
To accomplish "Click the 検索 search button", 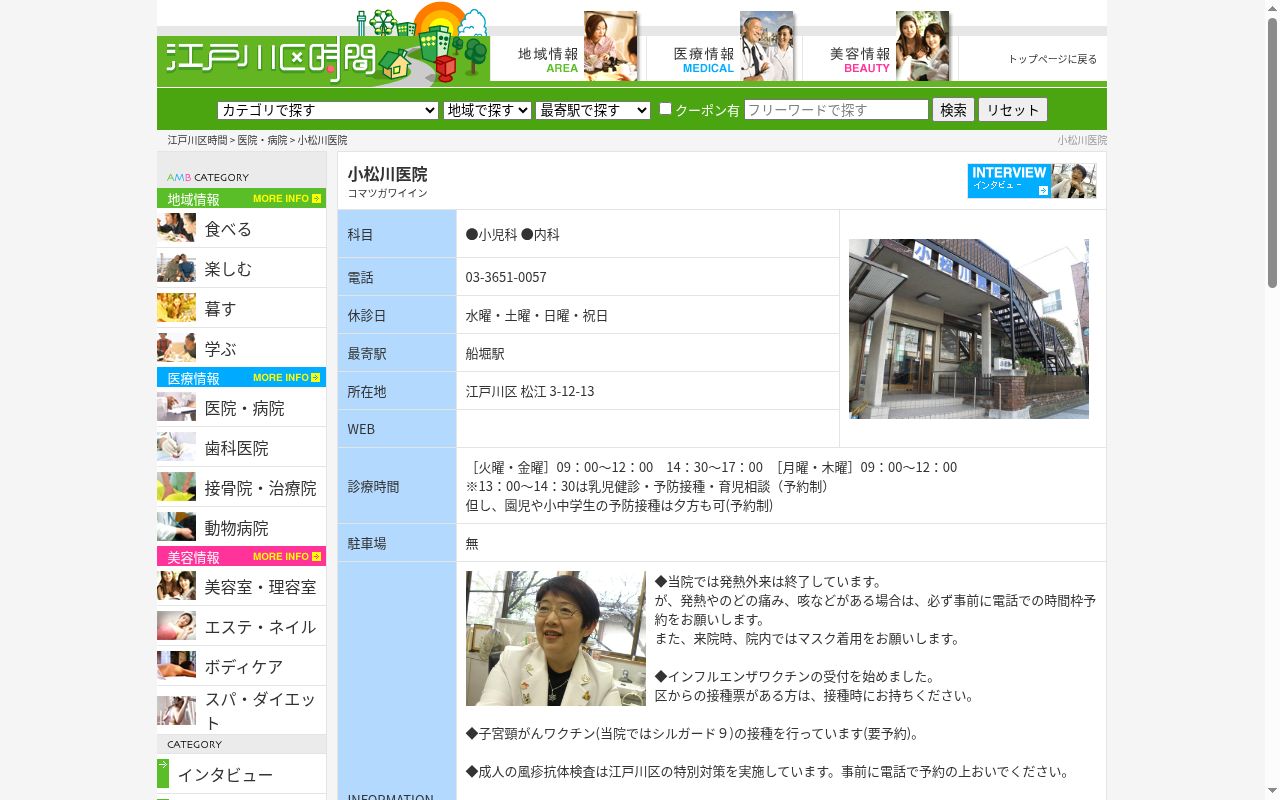I will point(953,110).
